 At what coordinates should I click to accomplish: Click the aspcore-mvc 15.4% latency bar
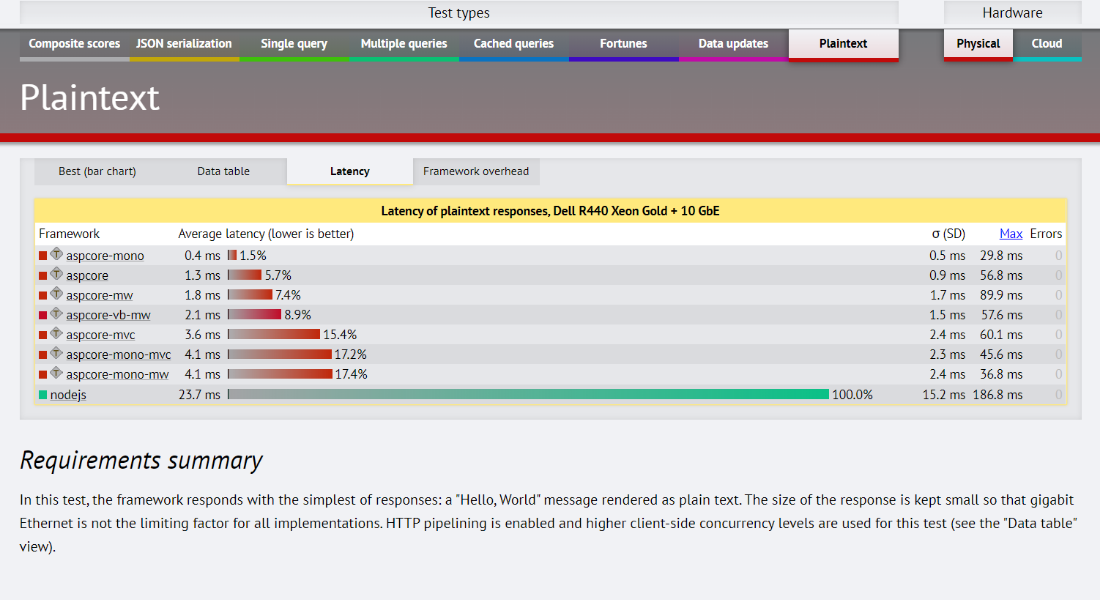(274, 335)
